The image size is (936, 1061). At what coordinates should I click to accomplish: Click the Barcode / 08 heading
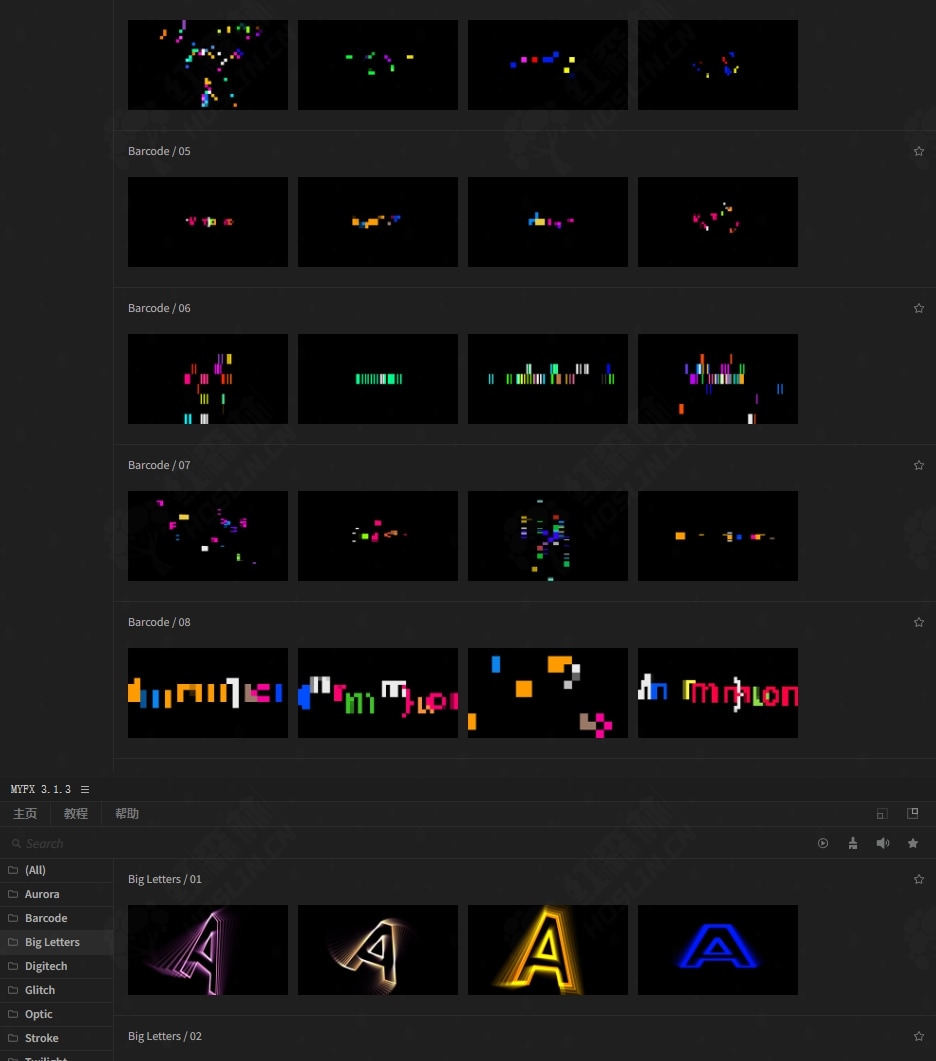coord(159,622)
